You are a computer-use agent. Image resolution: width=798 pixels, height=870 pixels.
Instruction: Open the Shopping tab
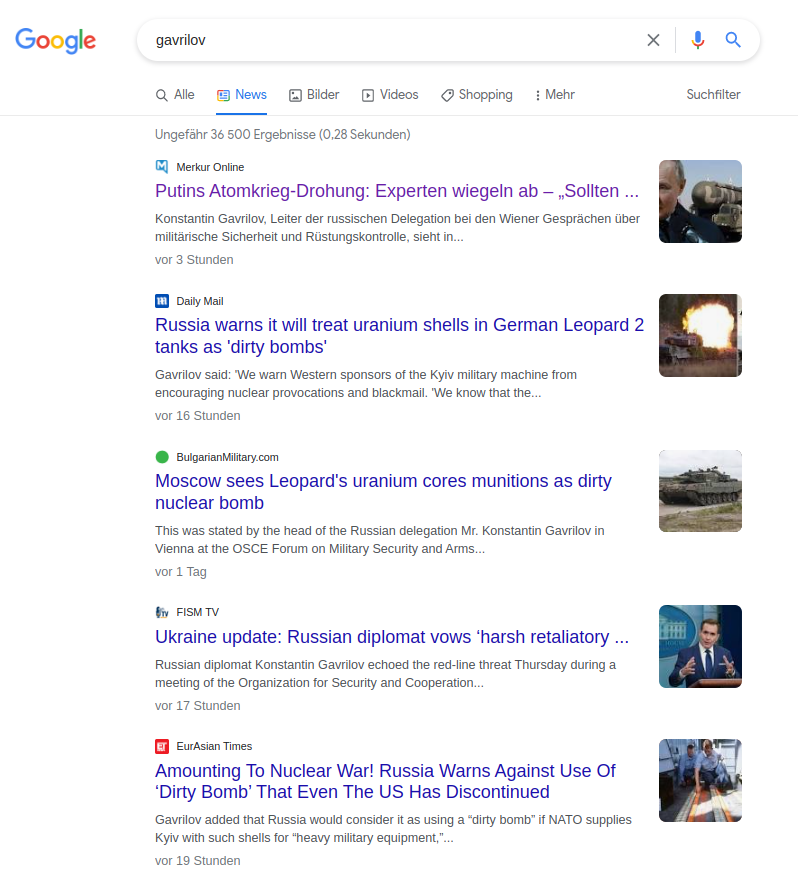coord(477,95)
